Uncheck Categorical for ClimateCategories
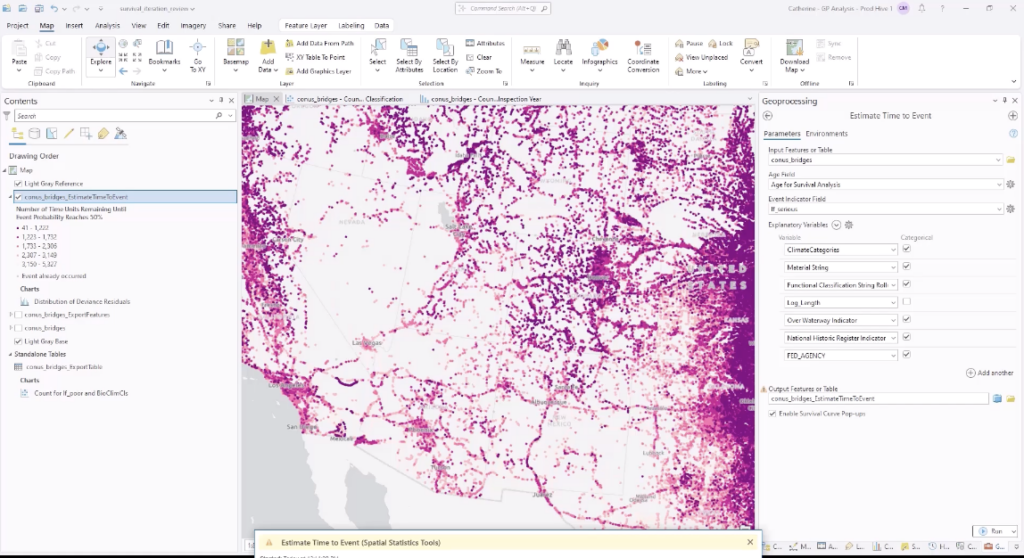 pos(906,249)
